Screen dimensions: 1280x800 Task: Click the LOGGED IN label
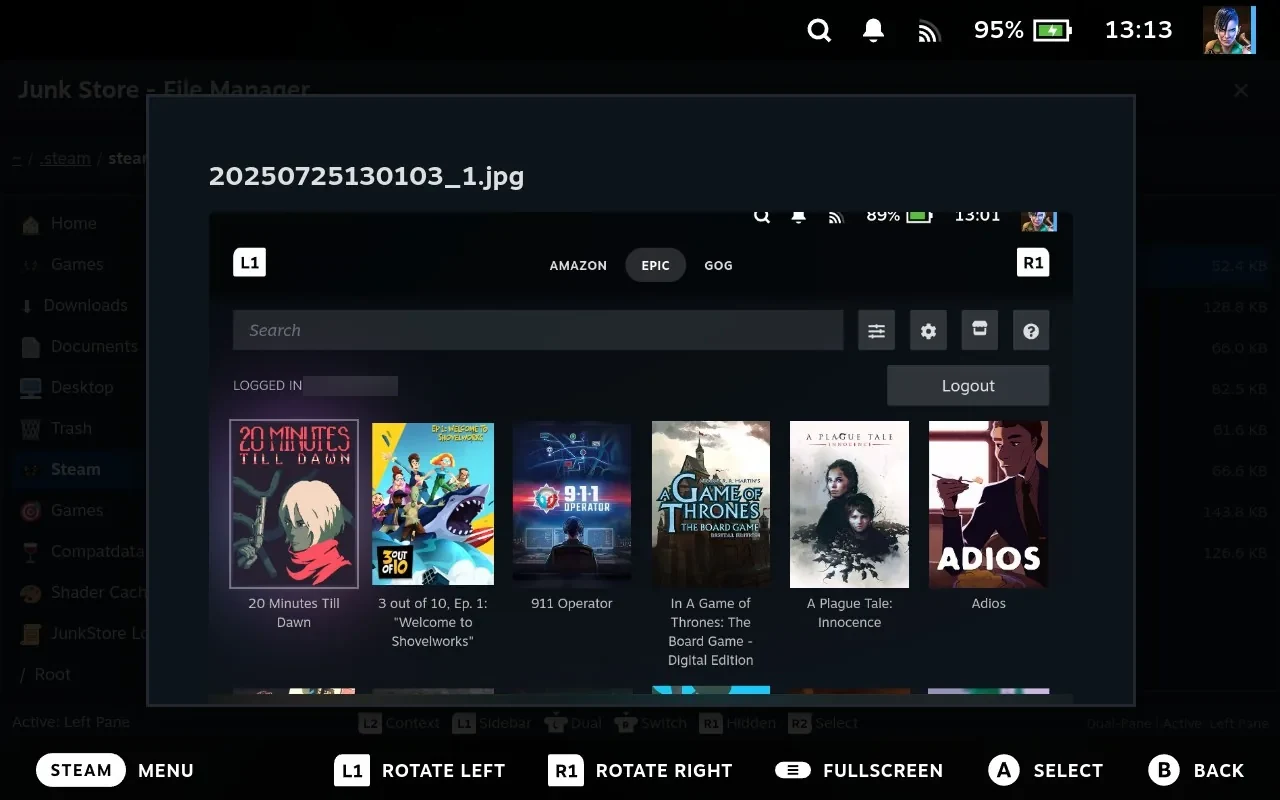click(x=267, y=386)
